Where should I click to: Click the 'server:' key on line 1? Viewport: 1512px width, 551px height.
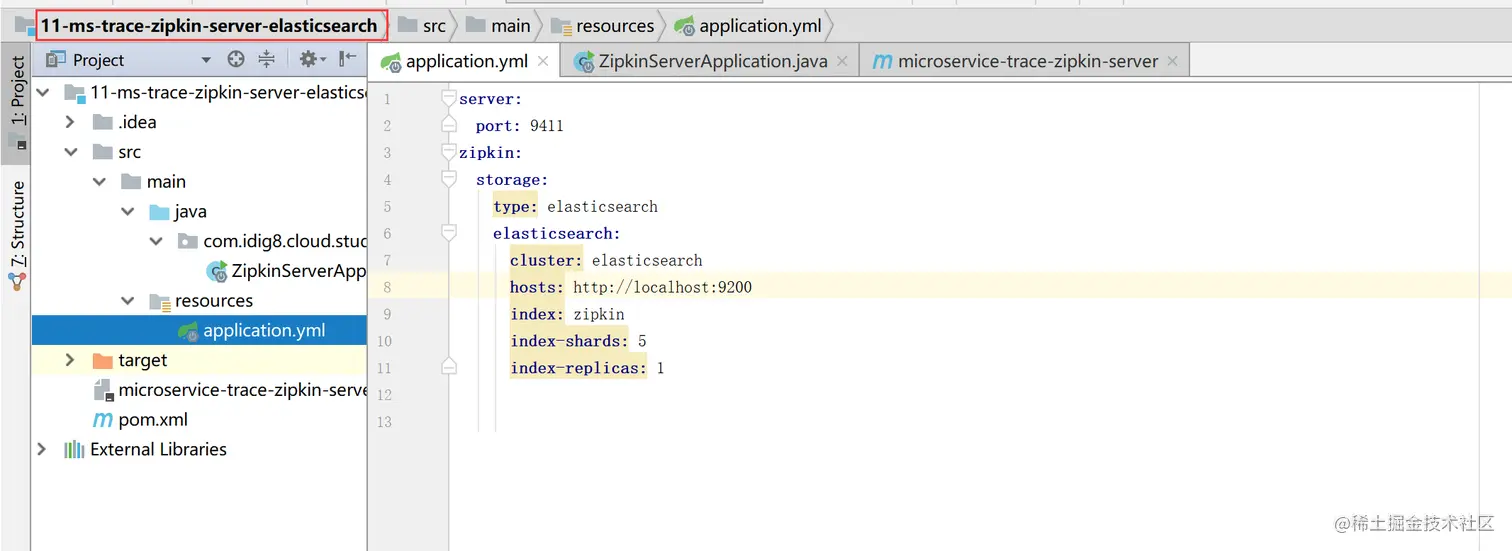[x=491, y=99]
